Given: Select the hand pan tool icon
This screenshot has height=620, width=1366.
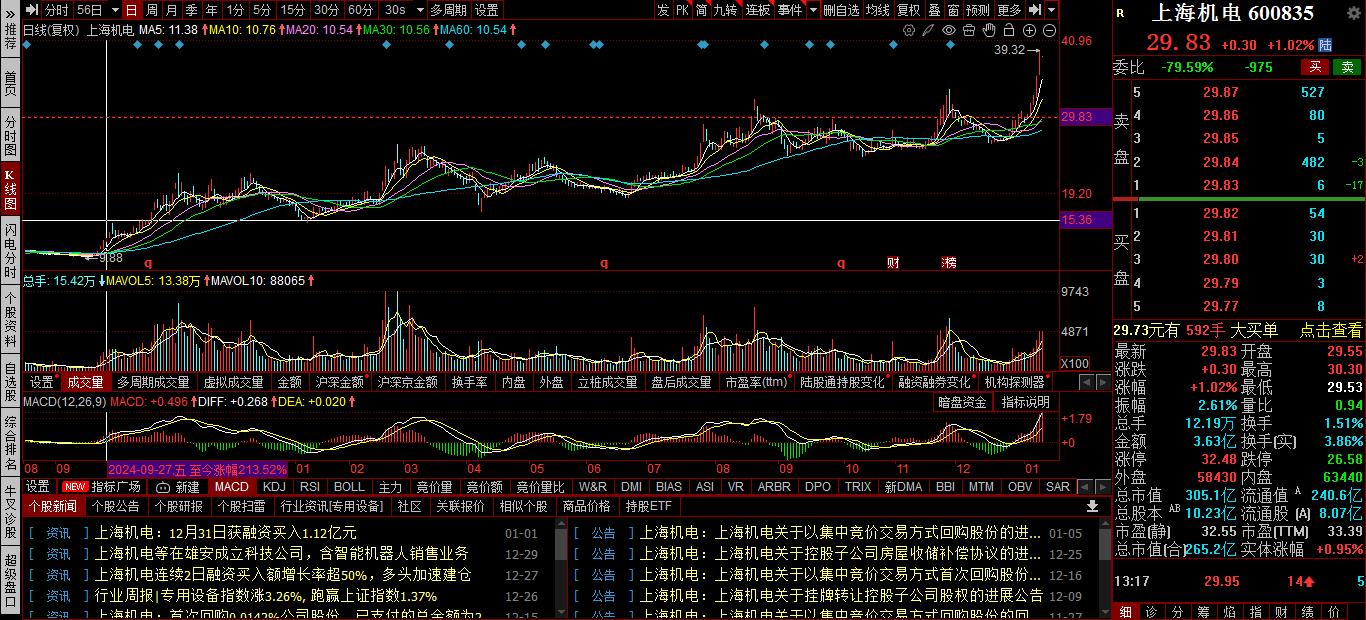Looking at the screenshot, I should 989,30.
